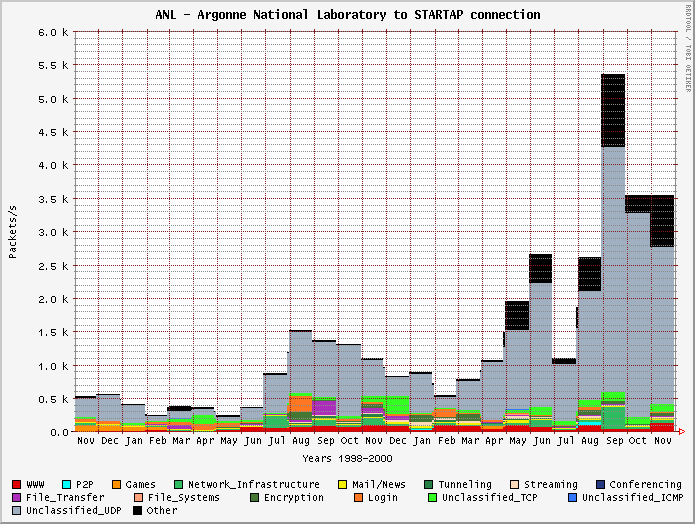Click the 'Apr' label next to 'May Jun Jul'
The width and height of the screenshot is (695, 524).
[x=493, y=441]
